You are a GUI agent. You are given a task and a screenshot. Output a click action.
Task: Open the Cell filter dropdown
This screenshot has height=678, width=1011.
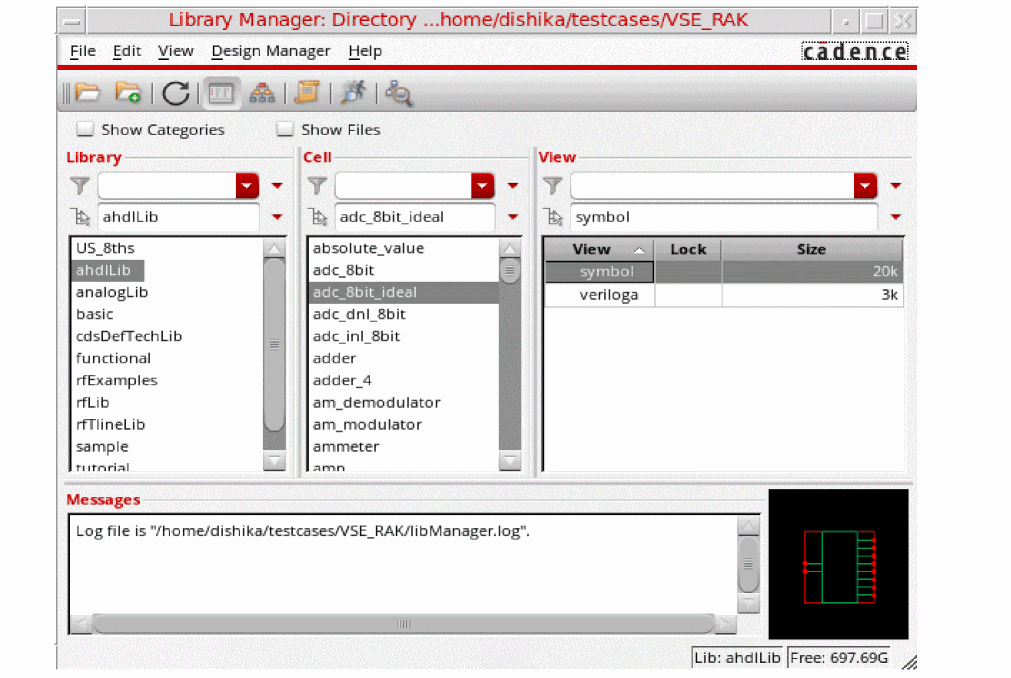[483, 185]
